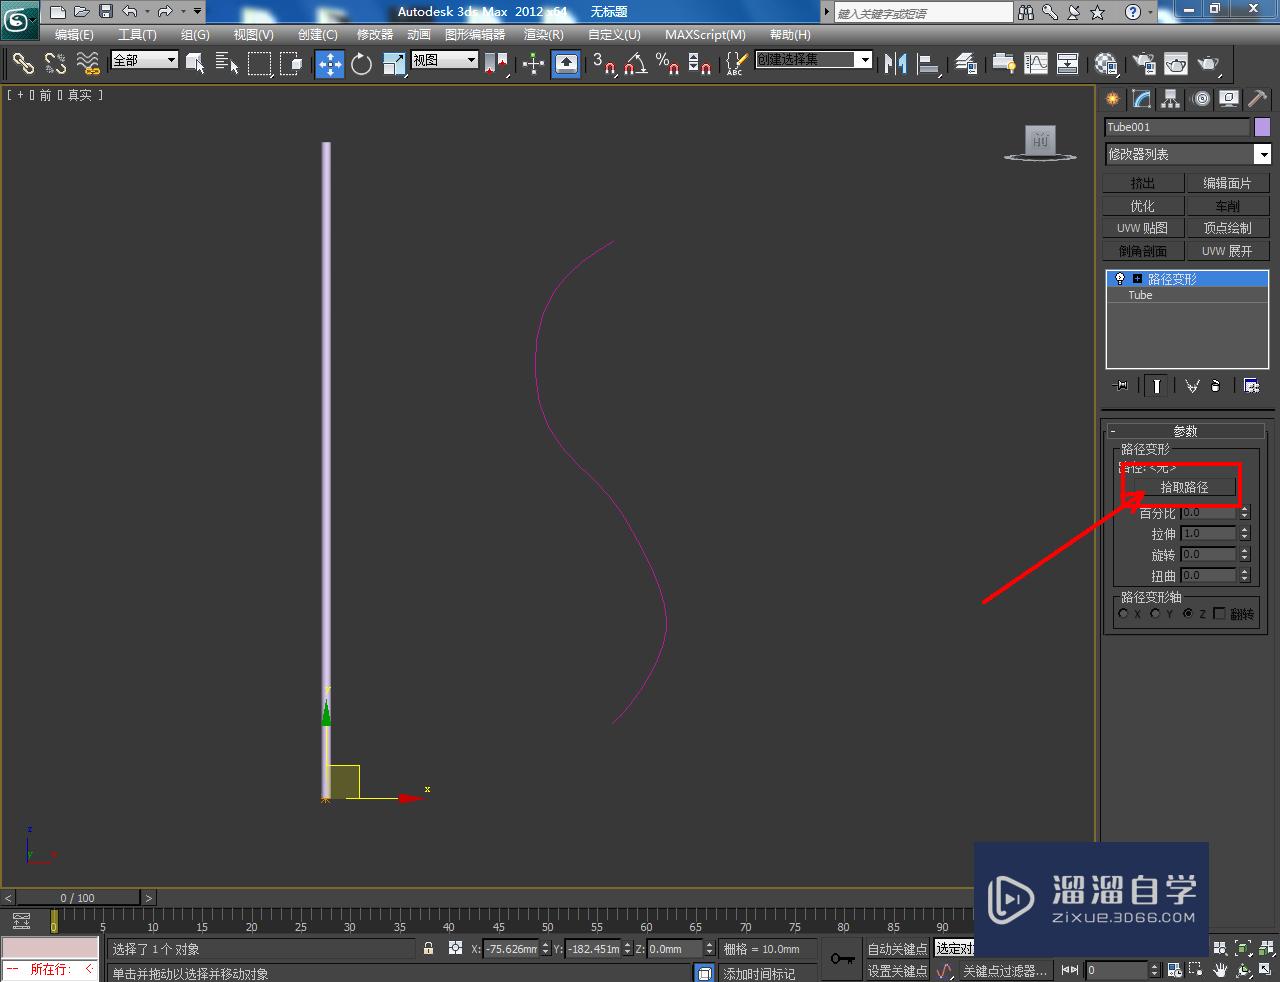Click the Unlink Selection icon
This screenshot has height=982, width=1280.
tap(55, 64)
